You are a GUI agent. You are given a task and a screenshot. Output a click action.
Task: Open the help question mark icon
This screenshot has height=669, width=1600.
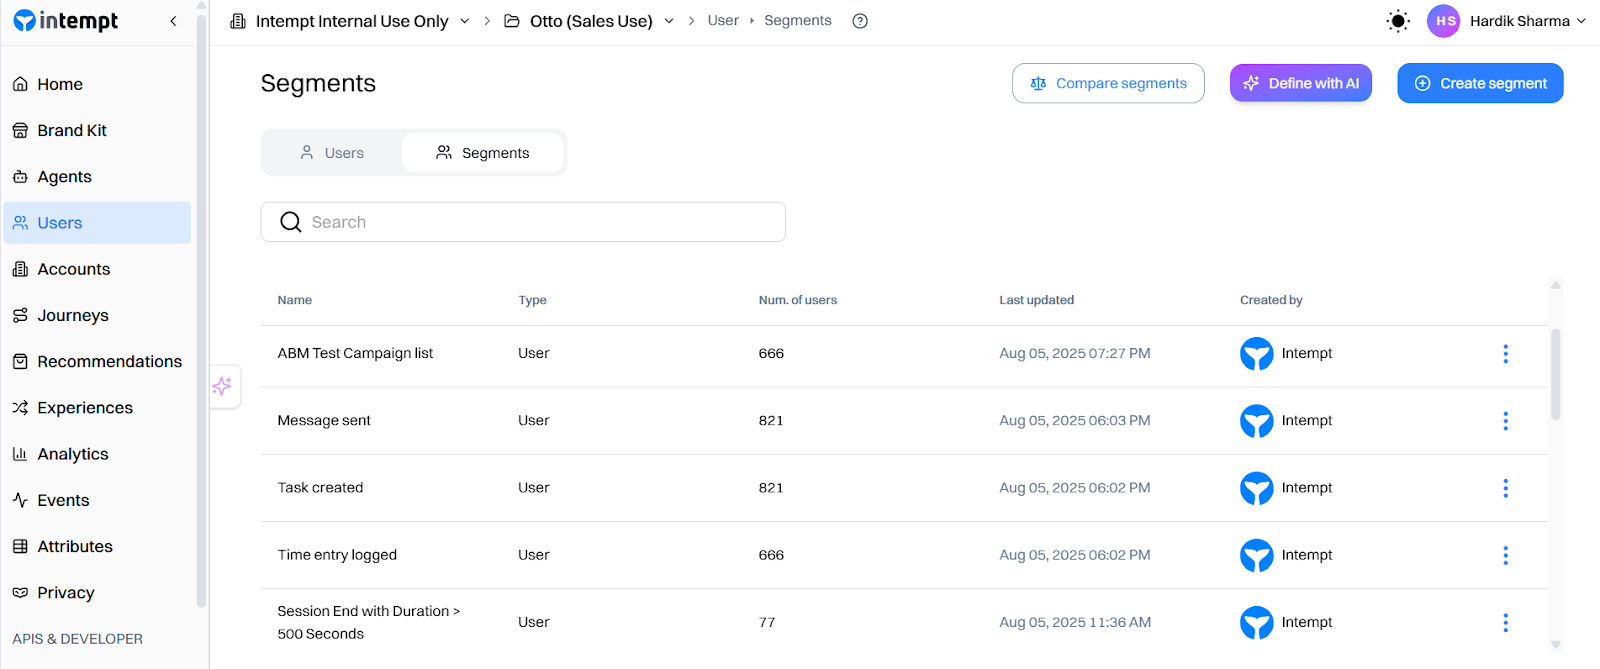point(860,21)
